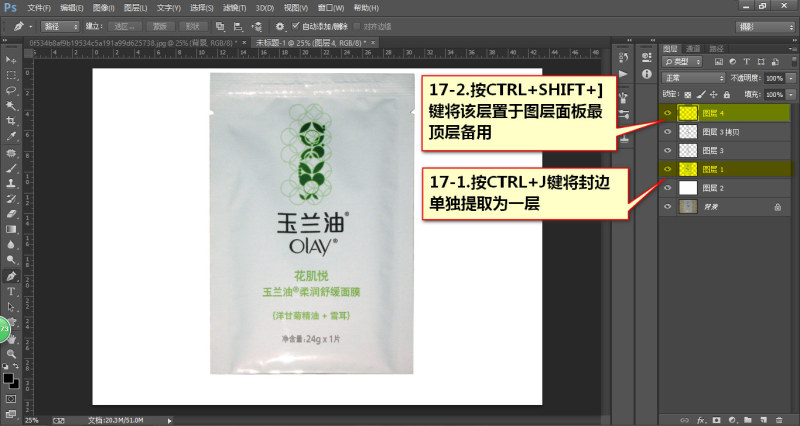Select the Healing Brush tool
Viewport: 800px width, 426px height.
(x=11, y=153)
